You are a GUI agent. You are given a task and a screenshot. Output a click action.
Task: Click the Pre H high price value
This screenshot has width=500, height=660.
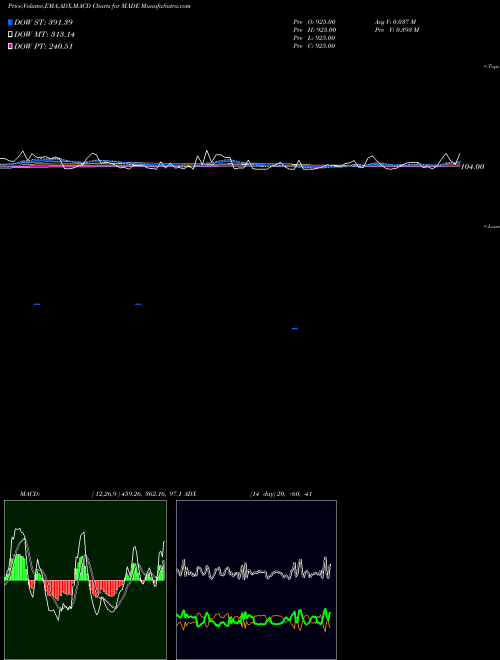coord(325,30)
